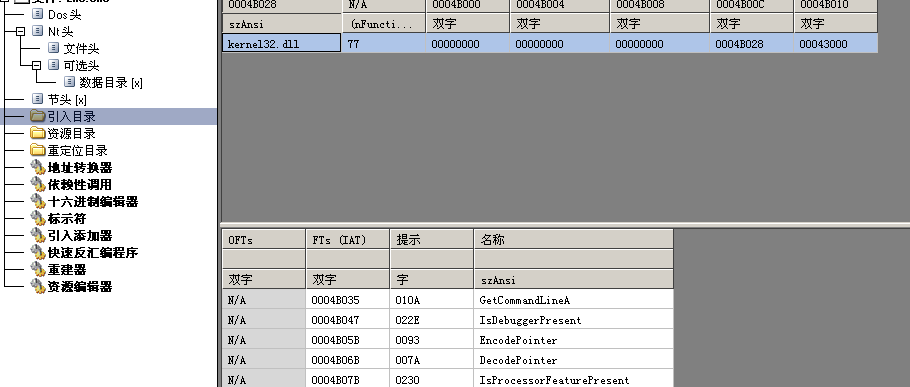The width and height of the screenshot is (910, 387).
Task: Open the 资源编辑器 label
Action: (x=80, y=287)
